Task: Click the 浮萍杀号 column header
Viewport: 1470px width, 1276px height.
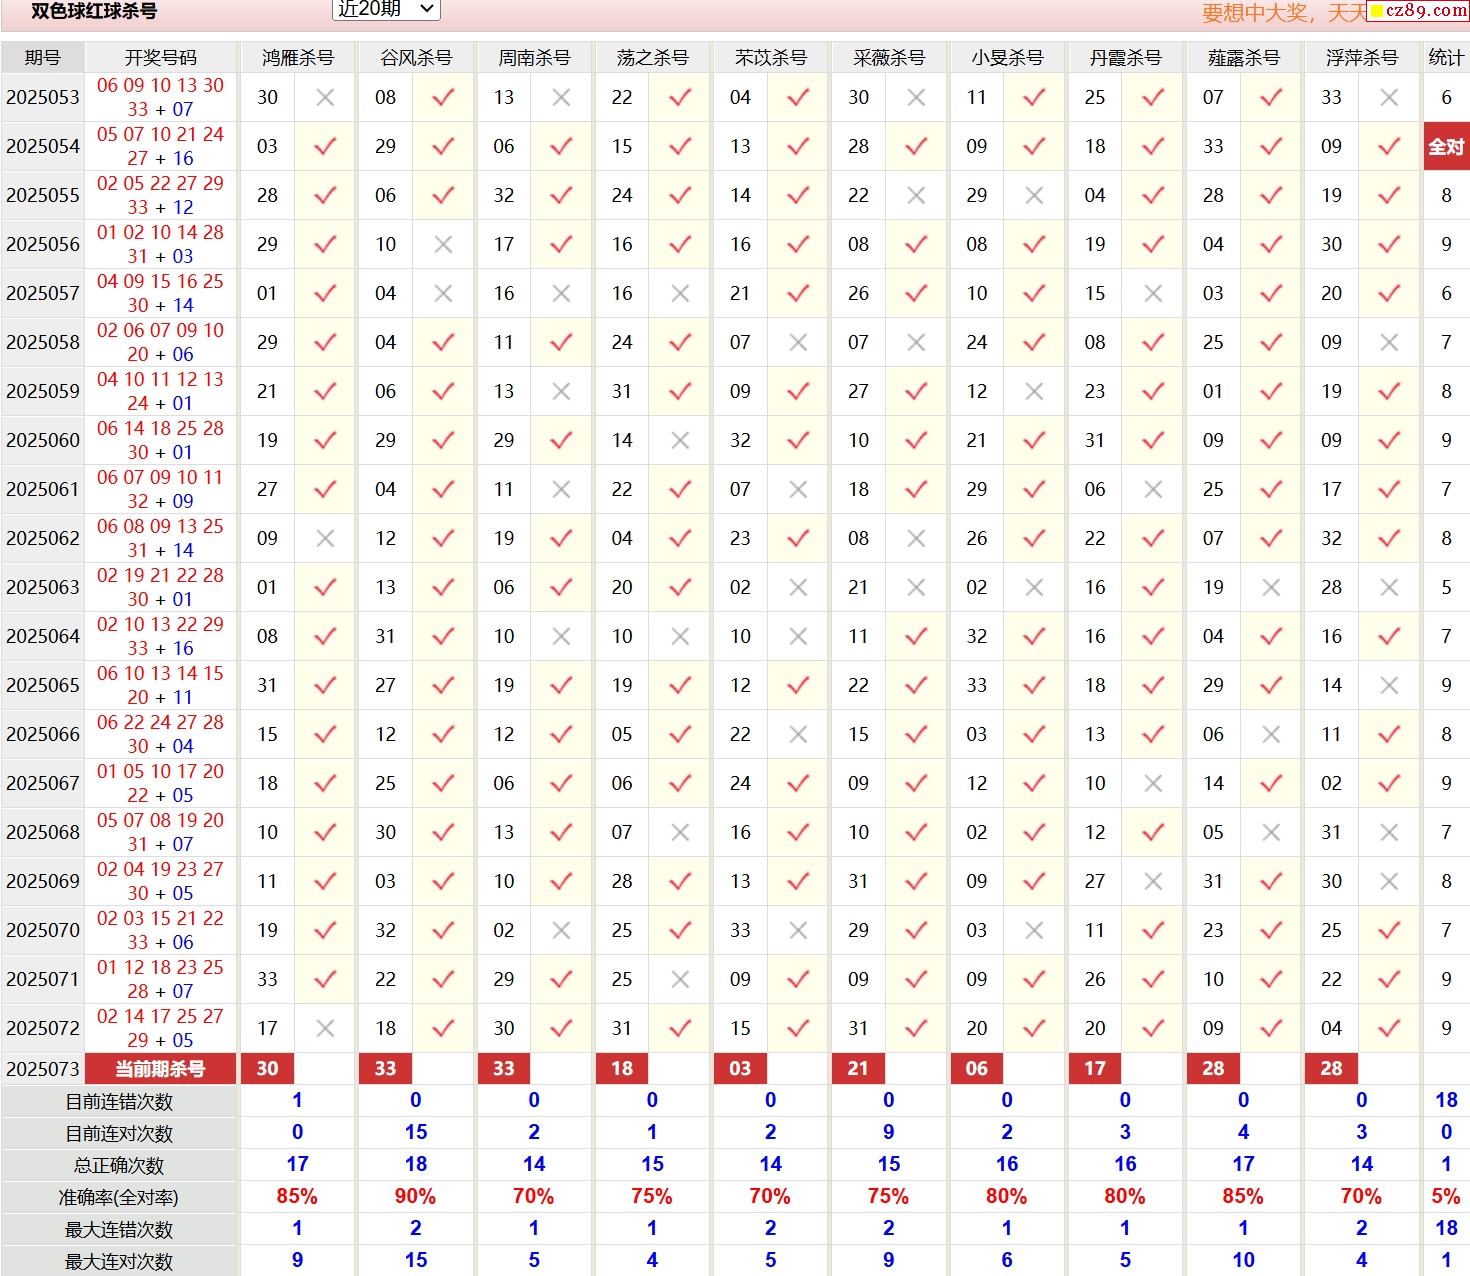Action: (x=1361, y=58)
